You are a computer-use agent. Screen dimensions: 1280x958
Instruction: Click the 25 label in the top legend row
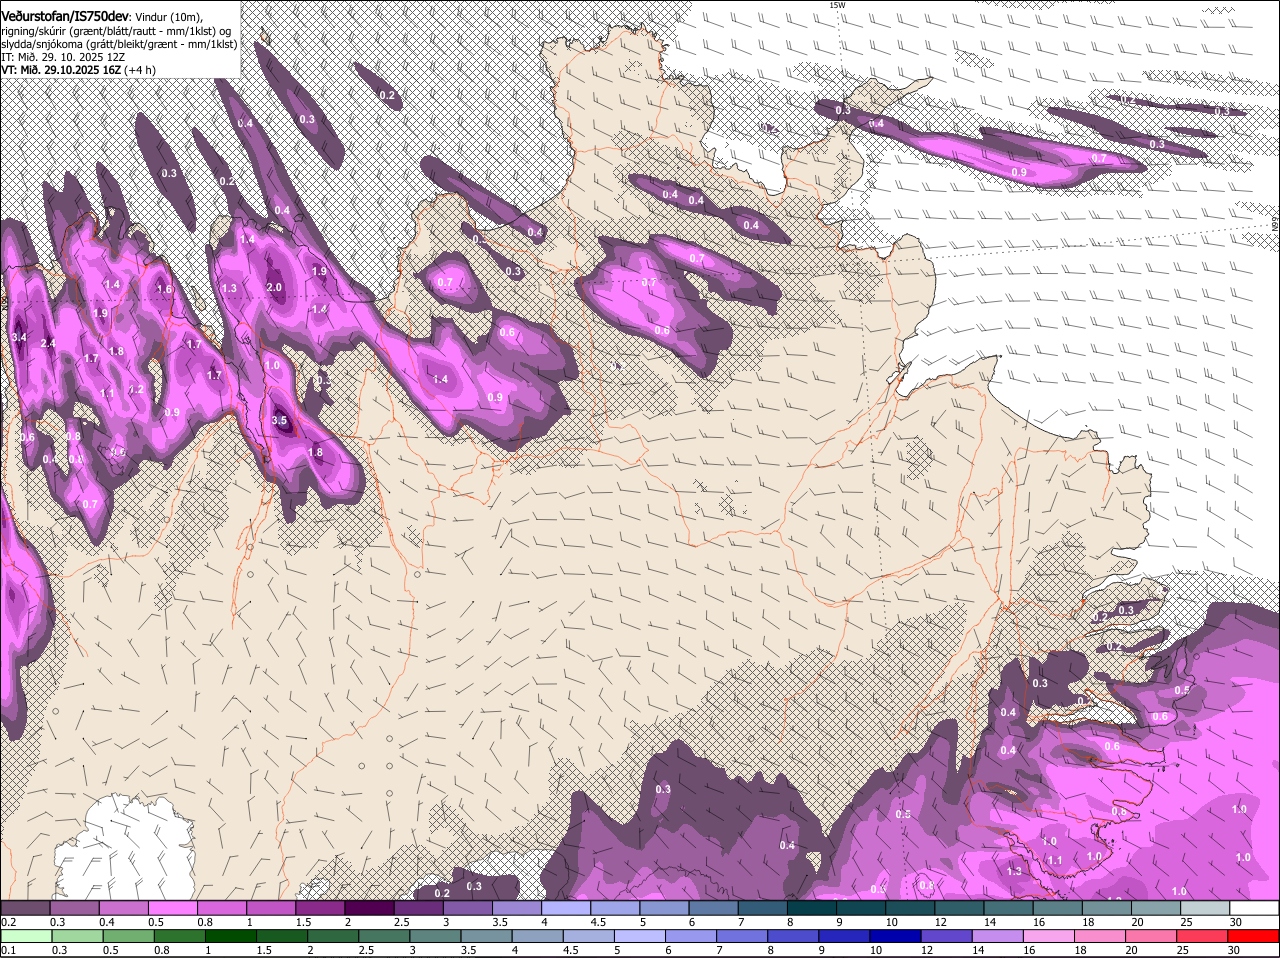coord(1186,922)
